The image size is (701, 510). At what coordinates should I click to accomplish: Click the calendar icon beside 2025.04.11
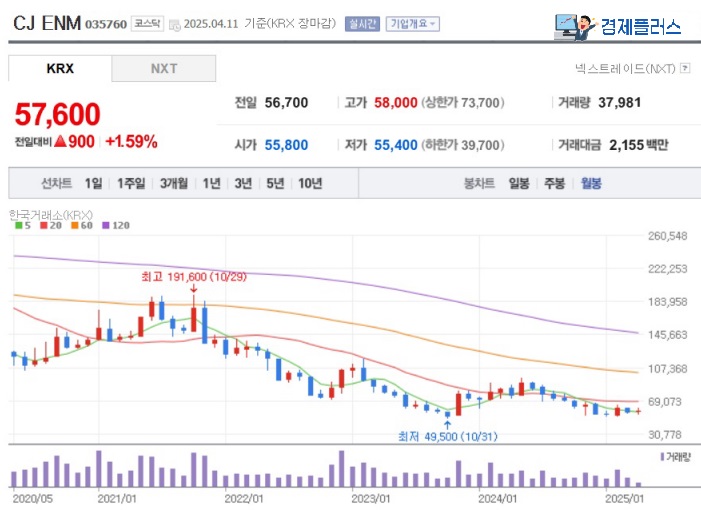click(174, 25)
